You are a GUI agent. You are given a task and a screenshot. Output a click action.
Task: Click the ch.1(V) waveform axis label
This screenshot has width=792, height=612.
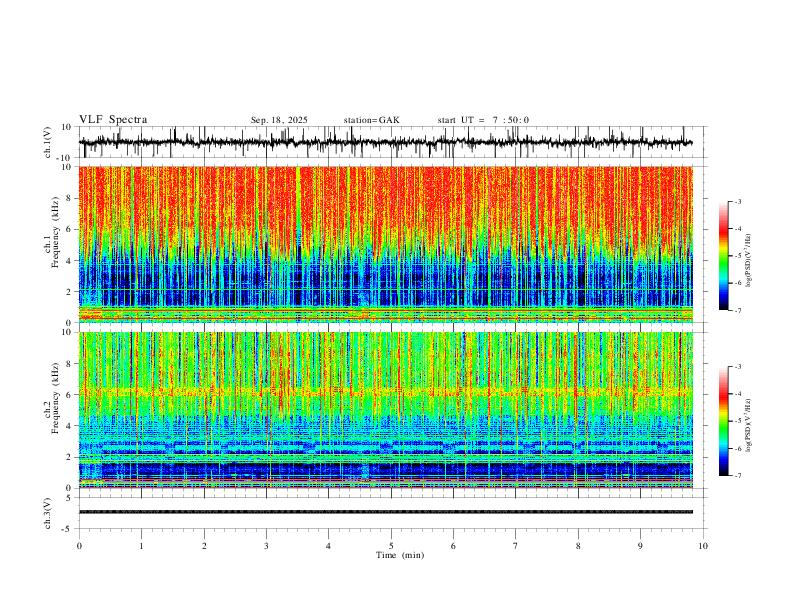click(x=48, y=142)
